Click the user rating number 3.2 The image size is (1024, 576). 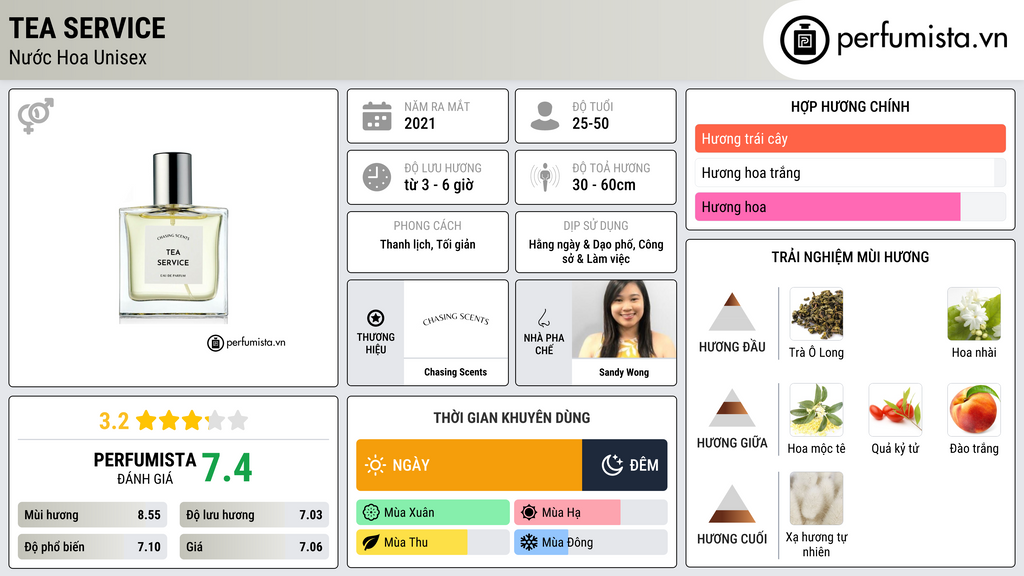point(114,421)
